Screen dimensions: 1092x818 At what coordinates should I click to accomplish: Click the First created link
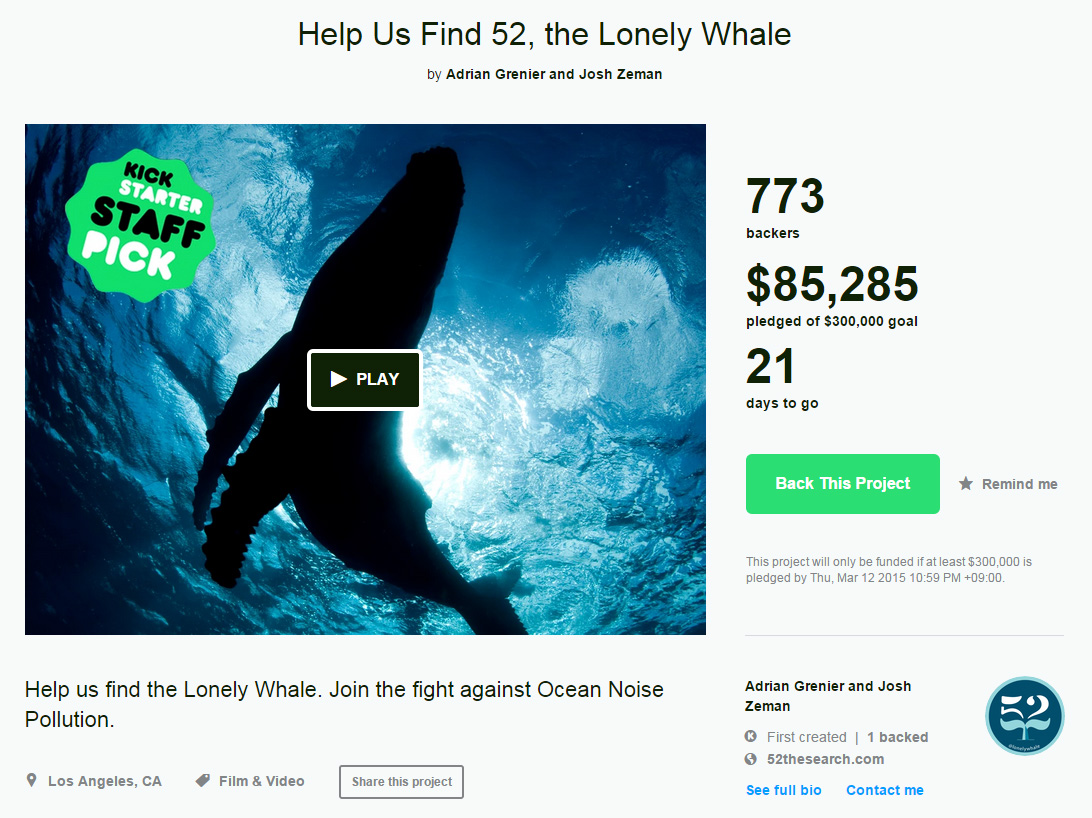[806, 737]
